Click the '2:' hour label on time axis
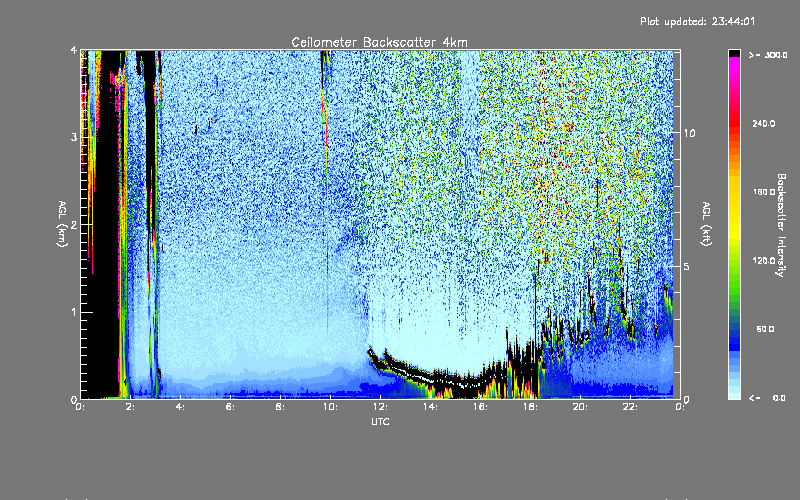Screen dimensions: 800x500 [x=131, y=407]
